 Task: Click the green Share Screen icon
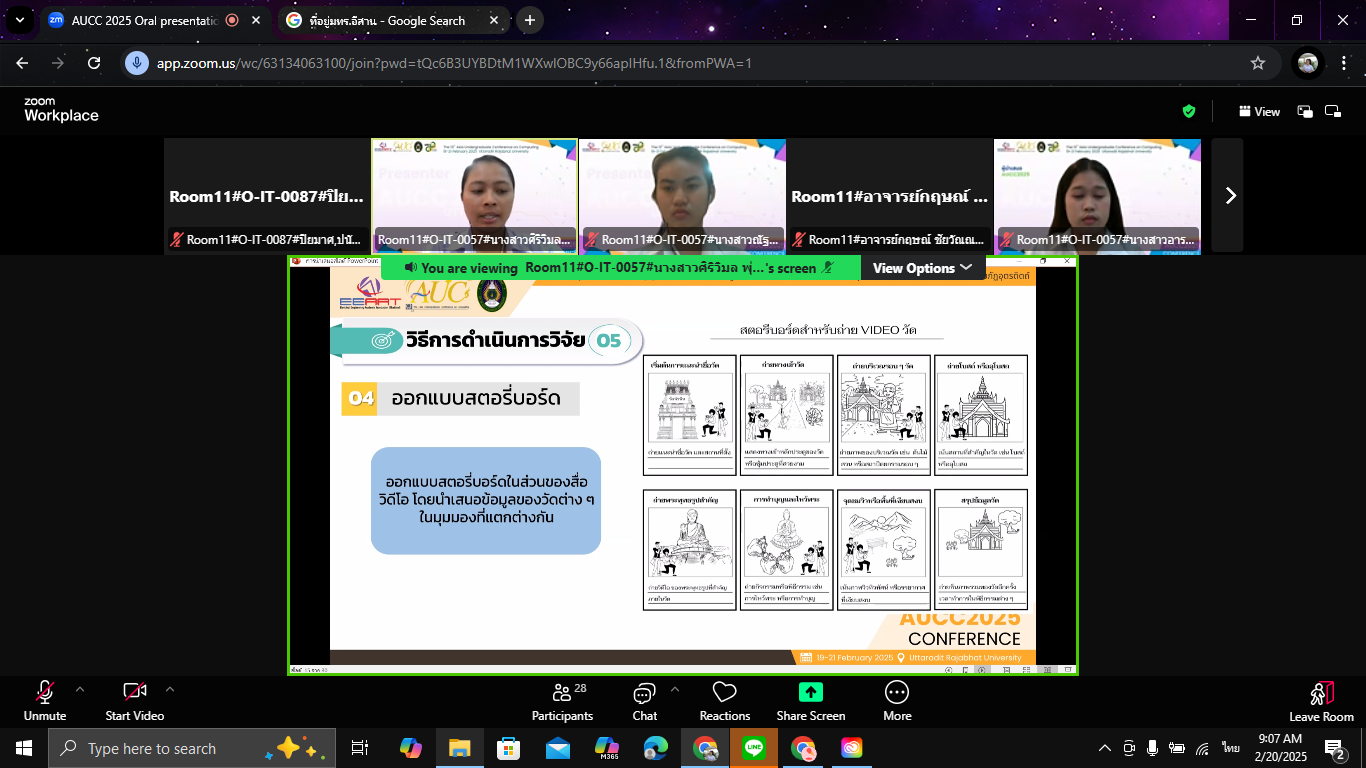(x=811, y=692)
